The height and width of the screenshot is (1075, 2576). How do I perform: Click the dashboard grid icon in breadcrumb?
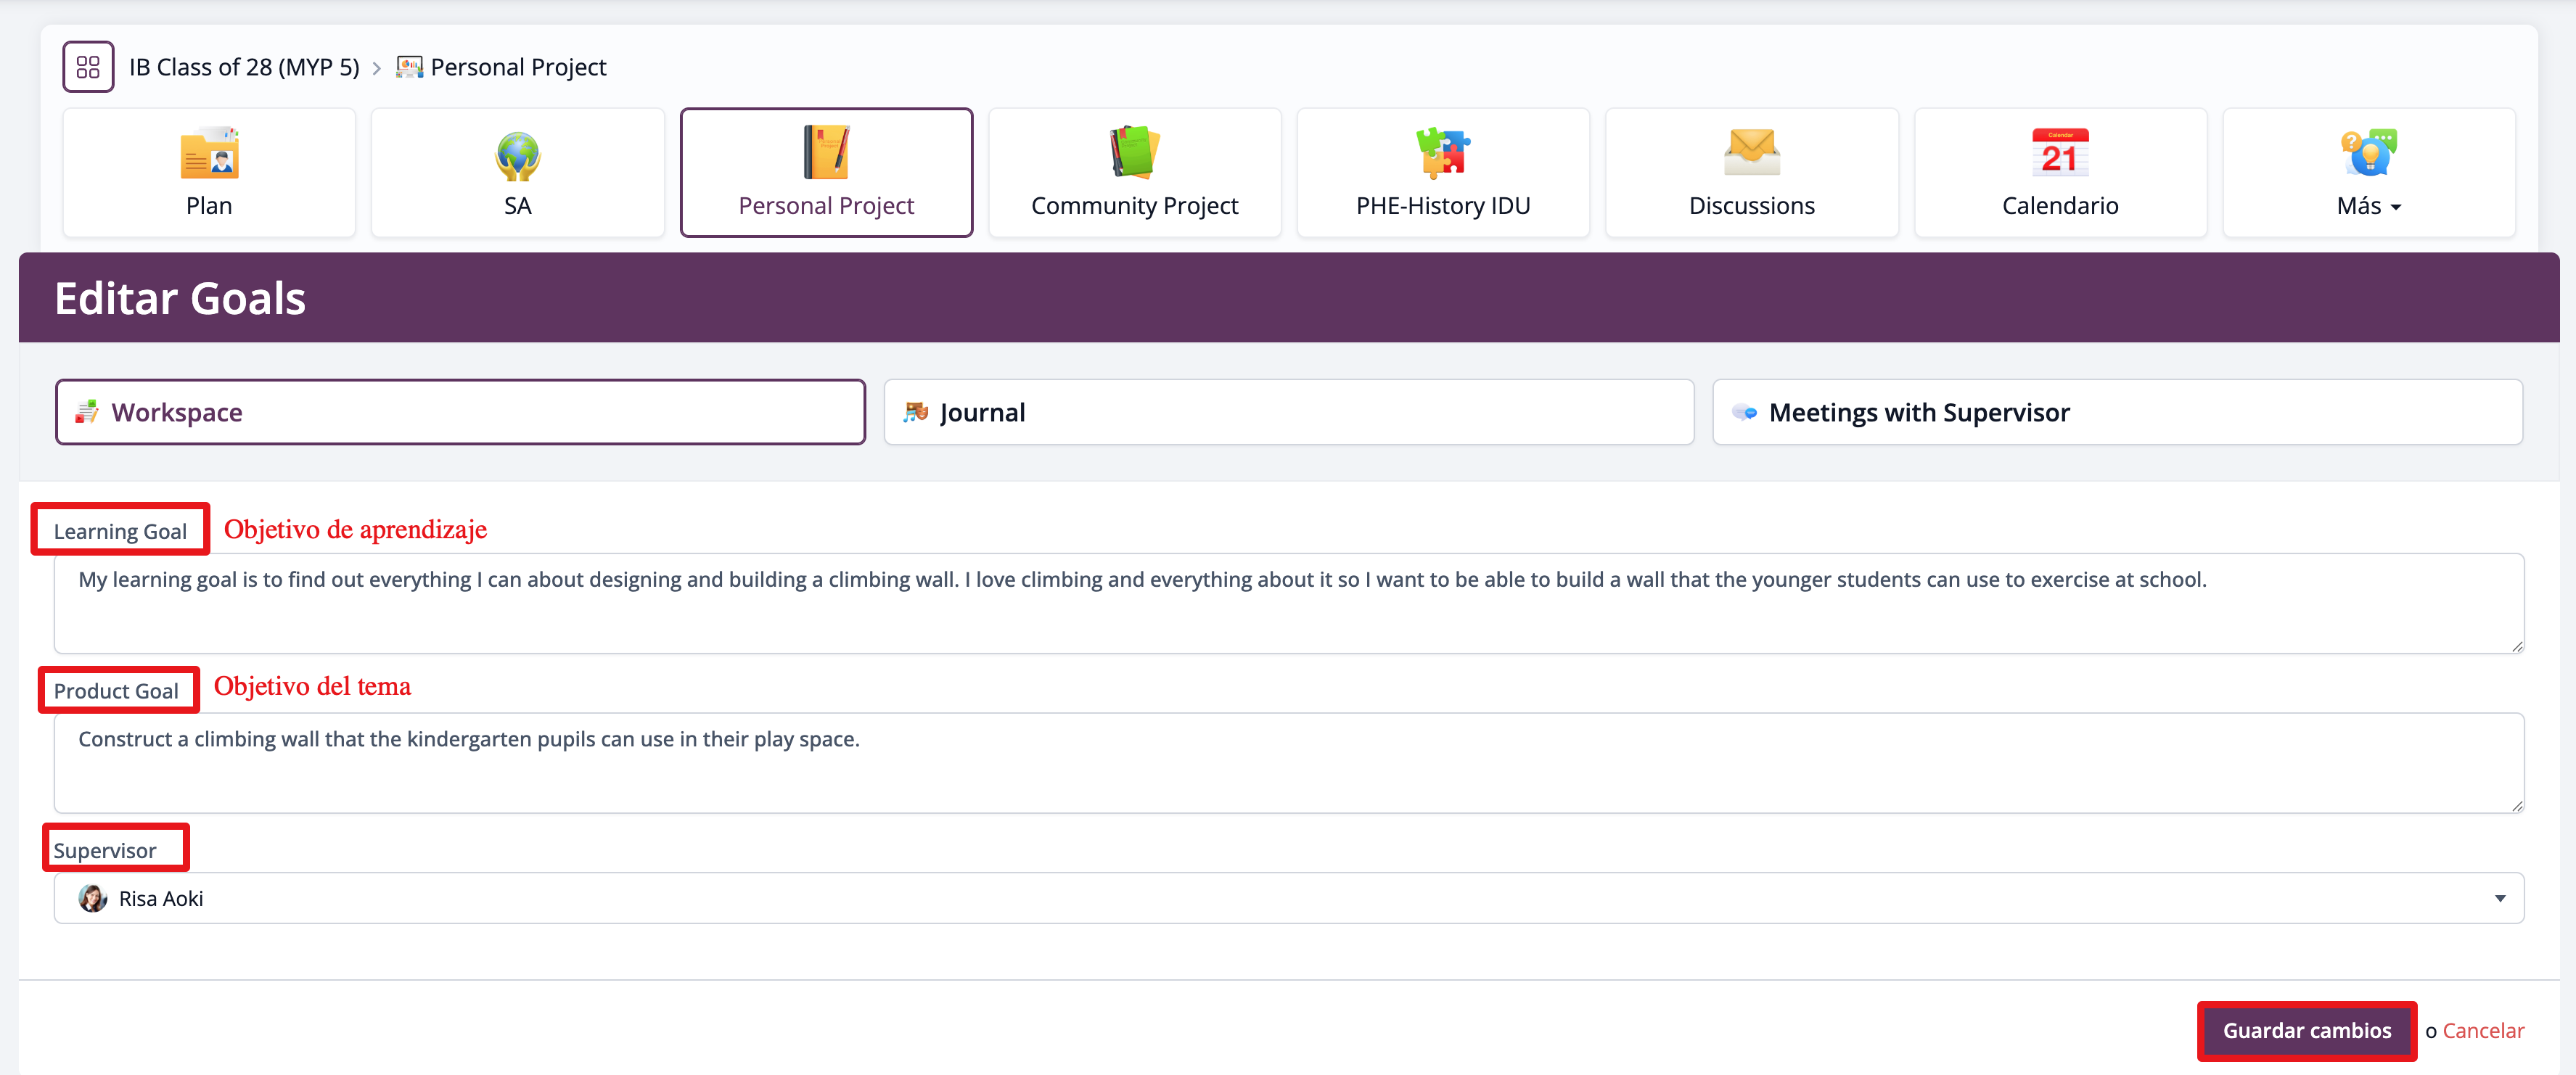pyautogui.click(x=88, y=67)
